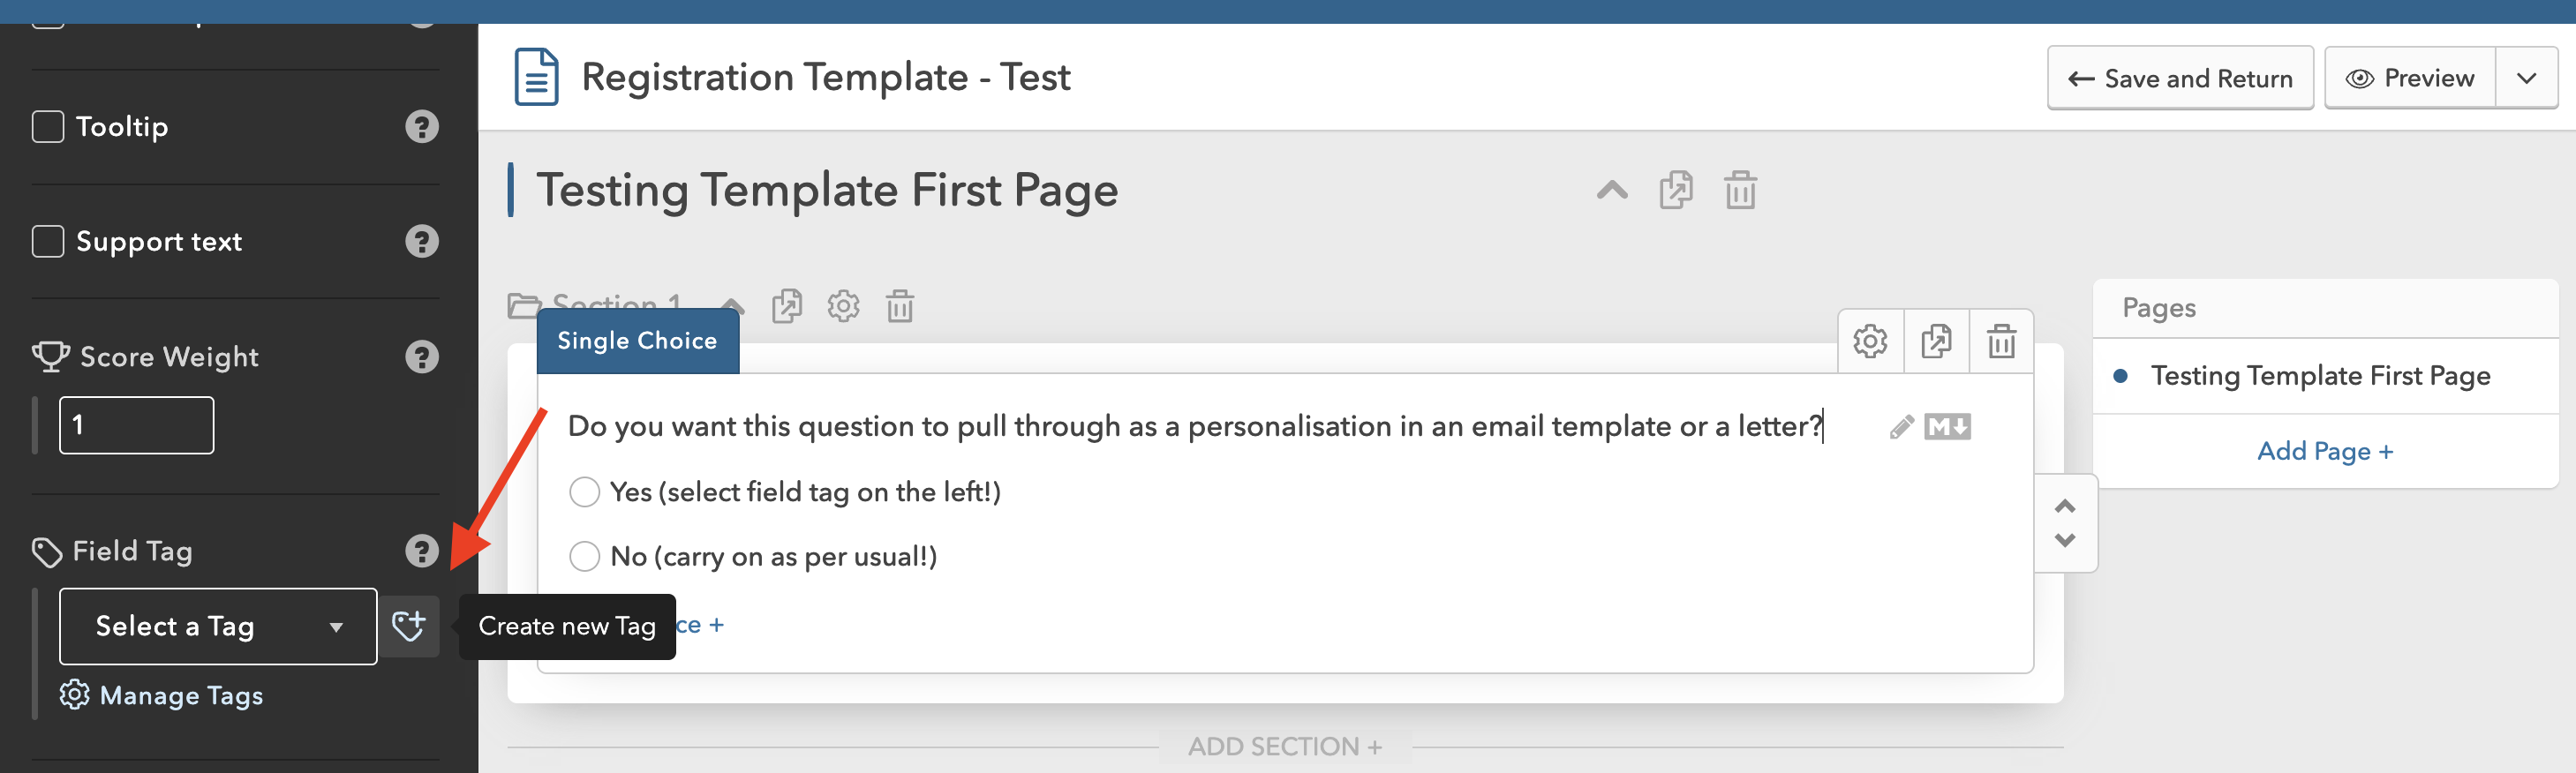Open Section 1 settings gear
The image size is (2576, 773).
pos(843,306)
